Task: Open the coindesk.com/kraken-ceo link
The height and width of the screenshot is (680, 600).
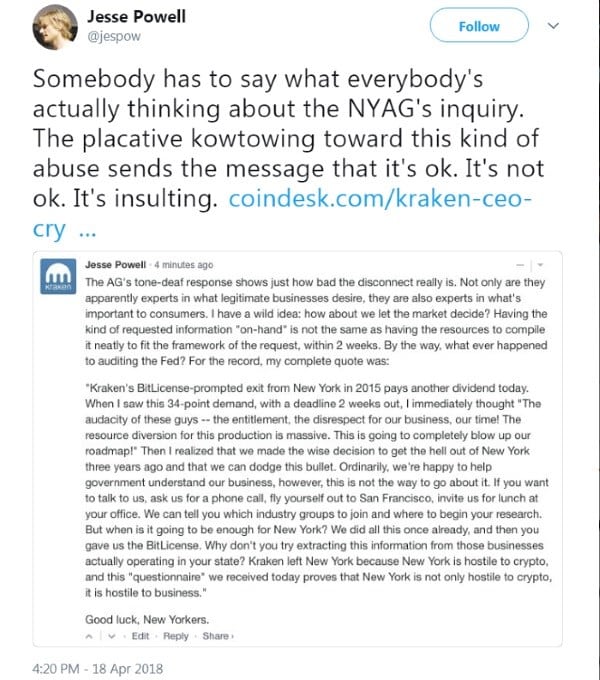Action: [379, 199]
